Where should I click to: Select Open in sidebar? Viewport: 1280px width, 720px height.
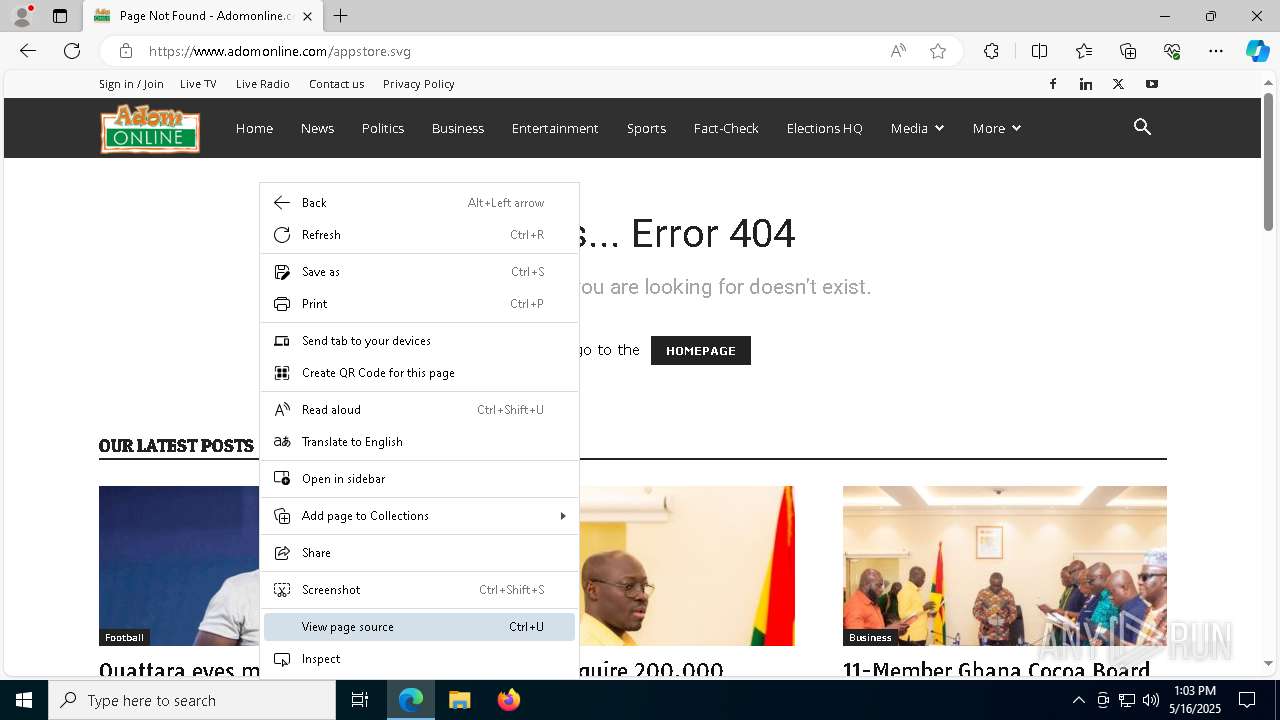[419, 479]
